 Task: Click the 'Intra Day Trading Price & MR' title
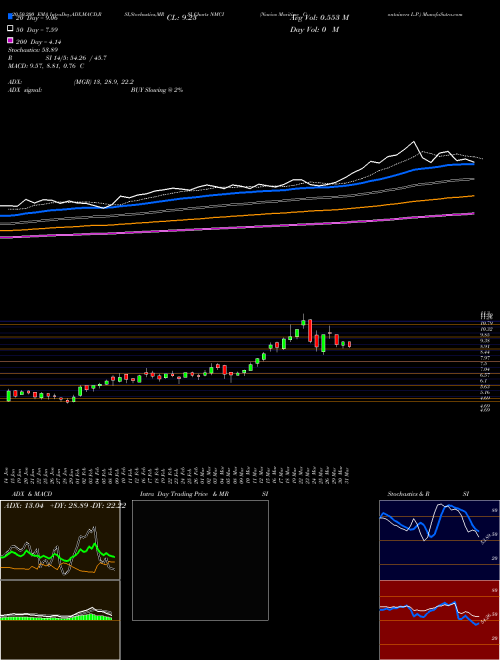184,494
